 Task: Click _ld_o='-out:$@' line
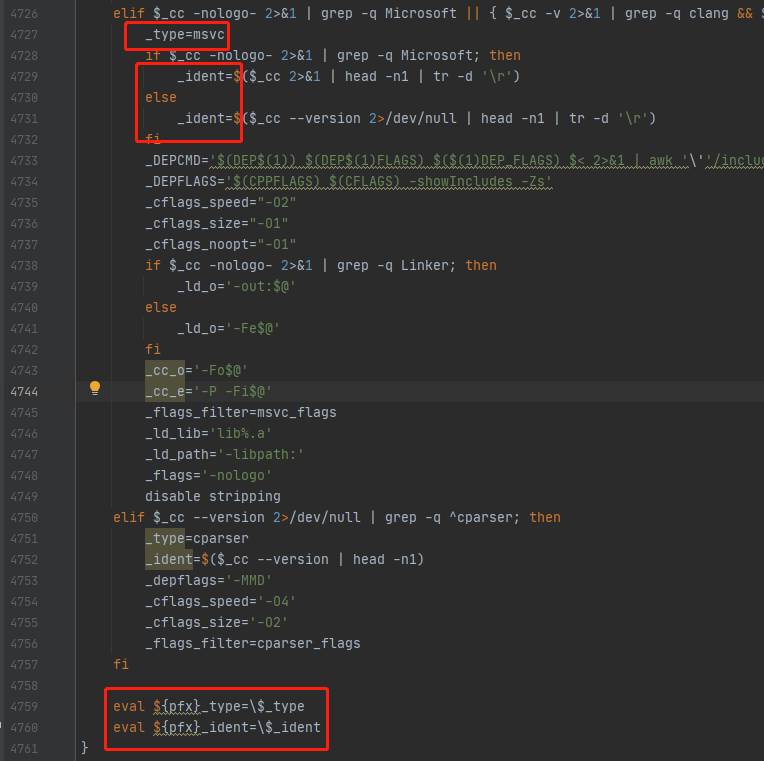236,286
